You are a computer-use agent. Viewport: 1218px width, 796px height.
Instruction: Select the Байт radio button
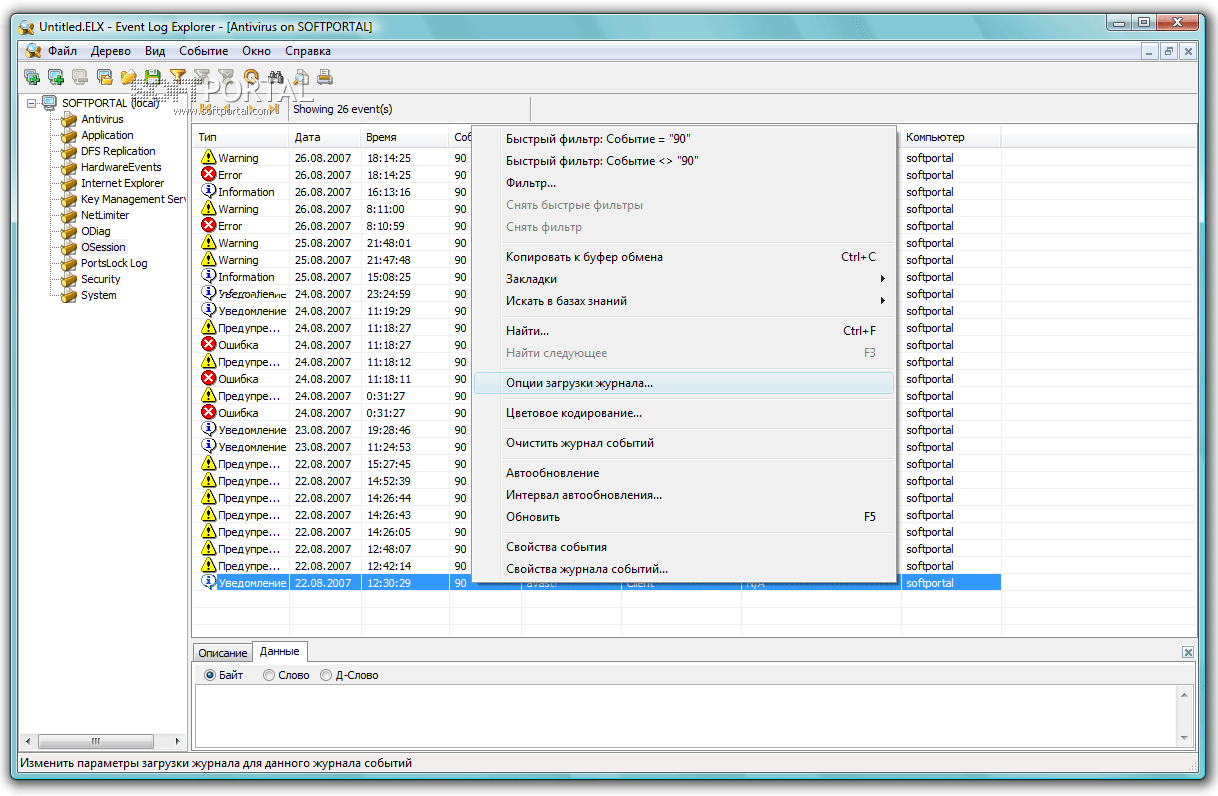(210, 675)
